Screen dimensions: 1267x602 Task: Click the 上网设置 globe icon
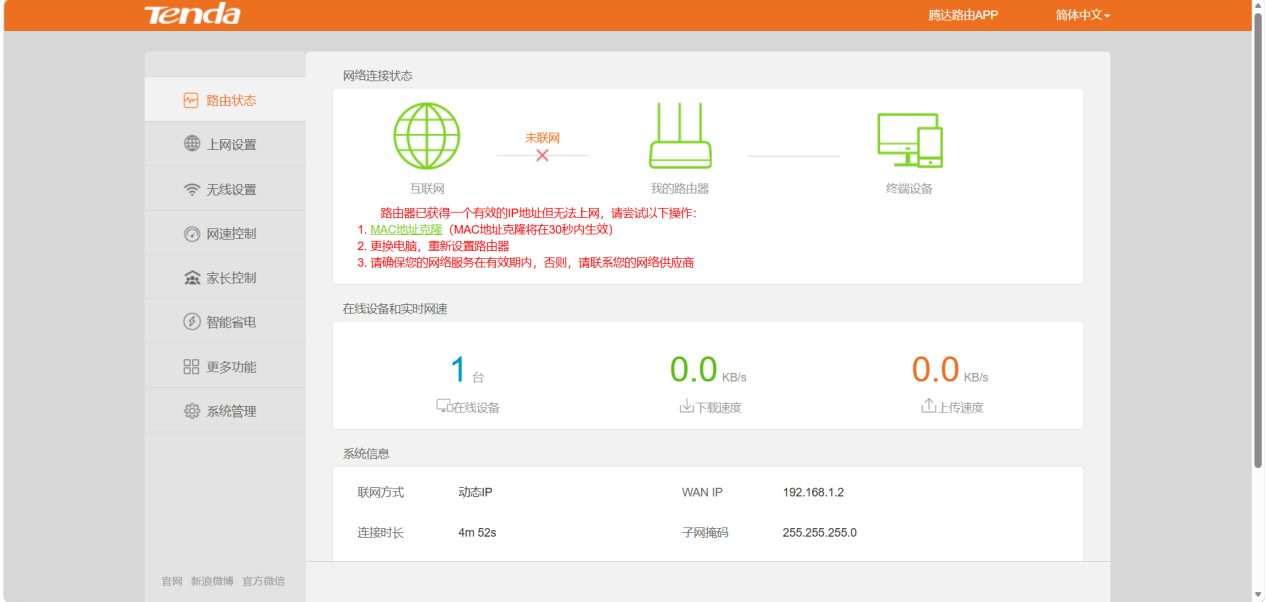click(192, 144)
